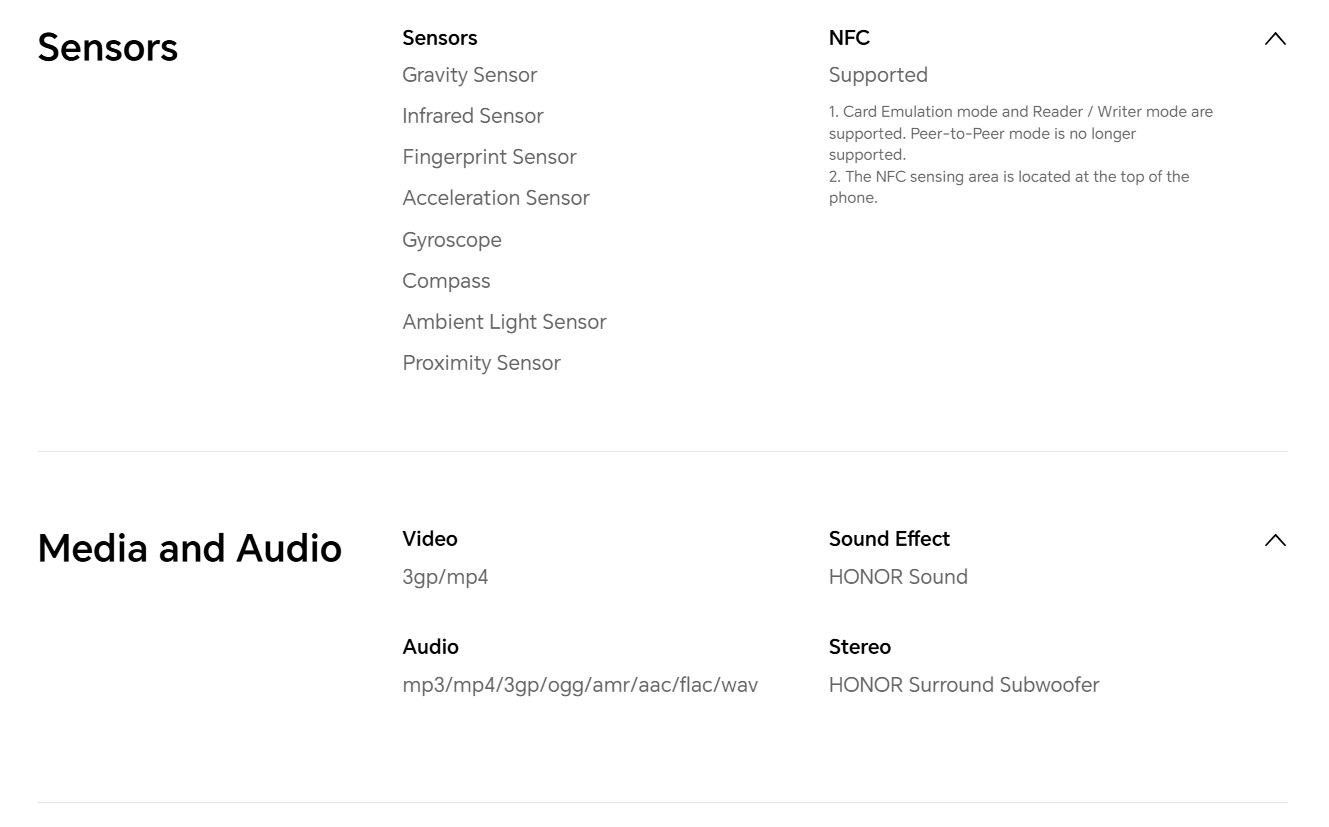
Task: Click the Gyroscope entry
Action: pos(452,240)
